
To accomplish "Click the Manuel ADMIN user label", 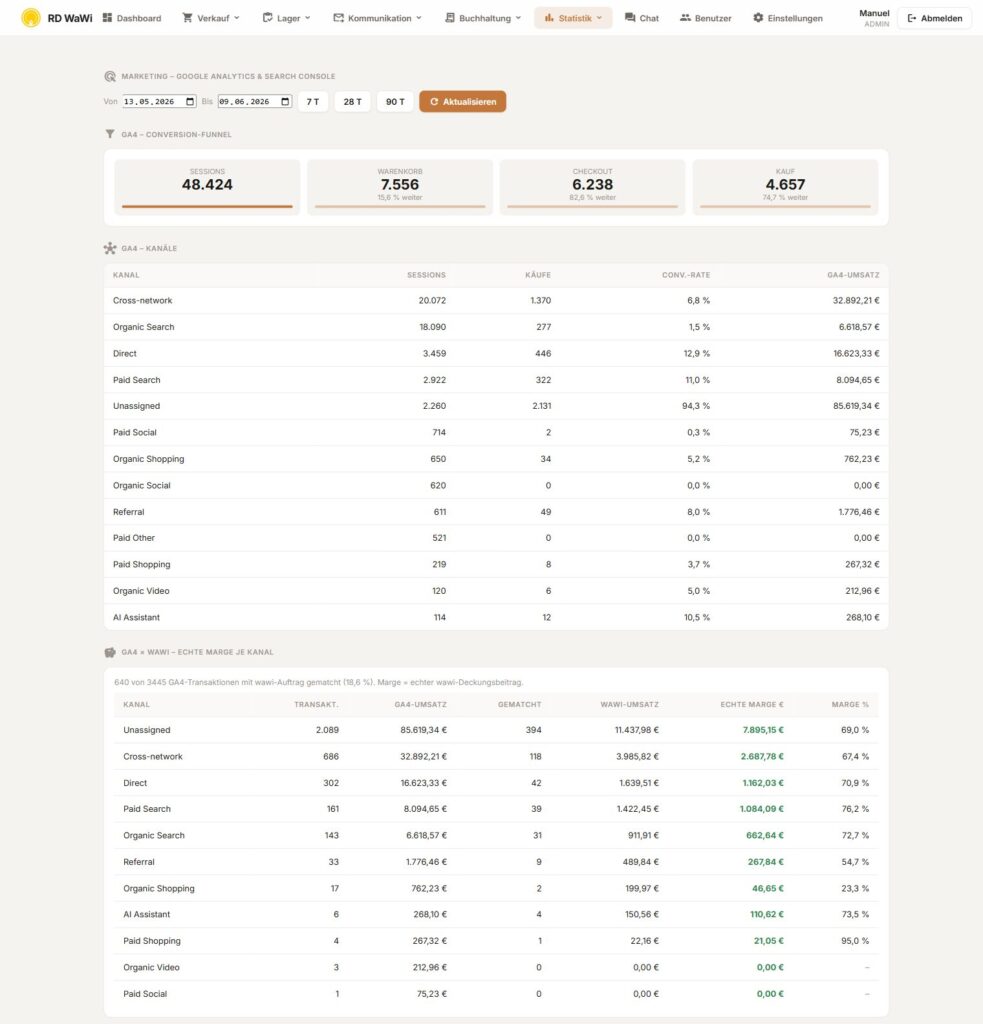I will [x=874, y=18].
